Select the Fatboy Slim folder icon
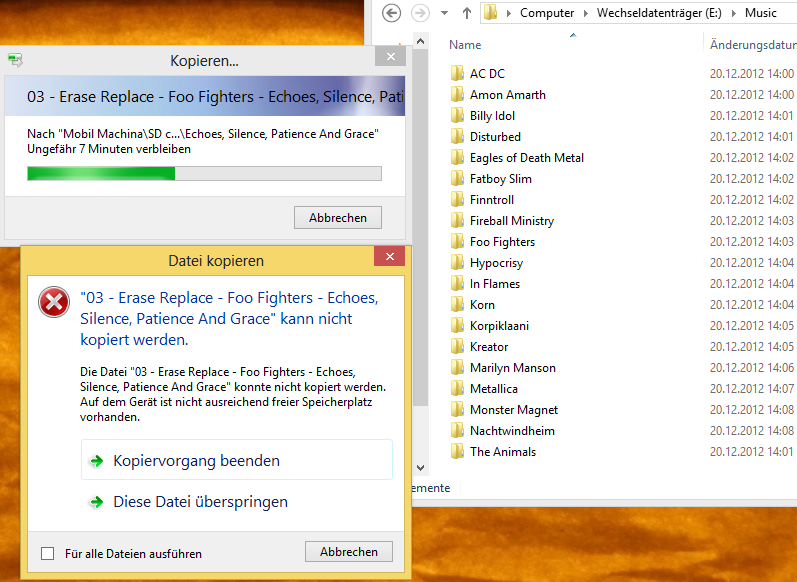 457,178
